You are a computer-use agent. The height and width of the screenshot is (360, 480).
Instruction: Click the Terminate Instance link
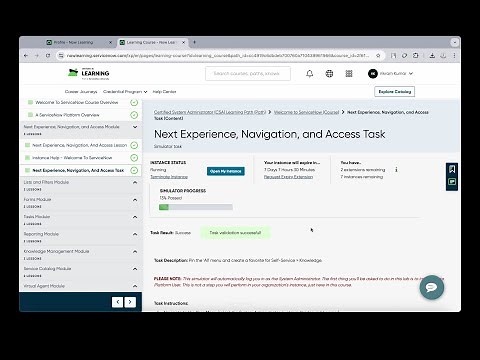tap(169, 177)
